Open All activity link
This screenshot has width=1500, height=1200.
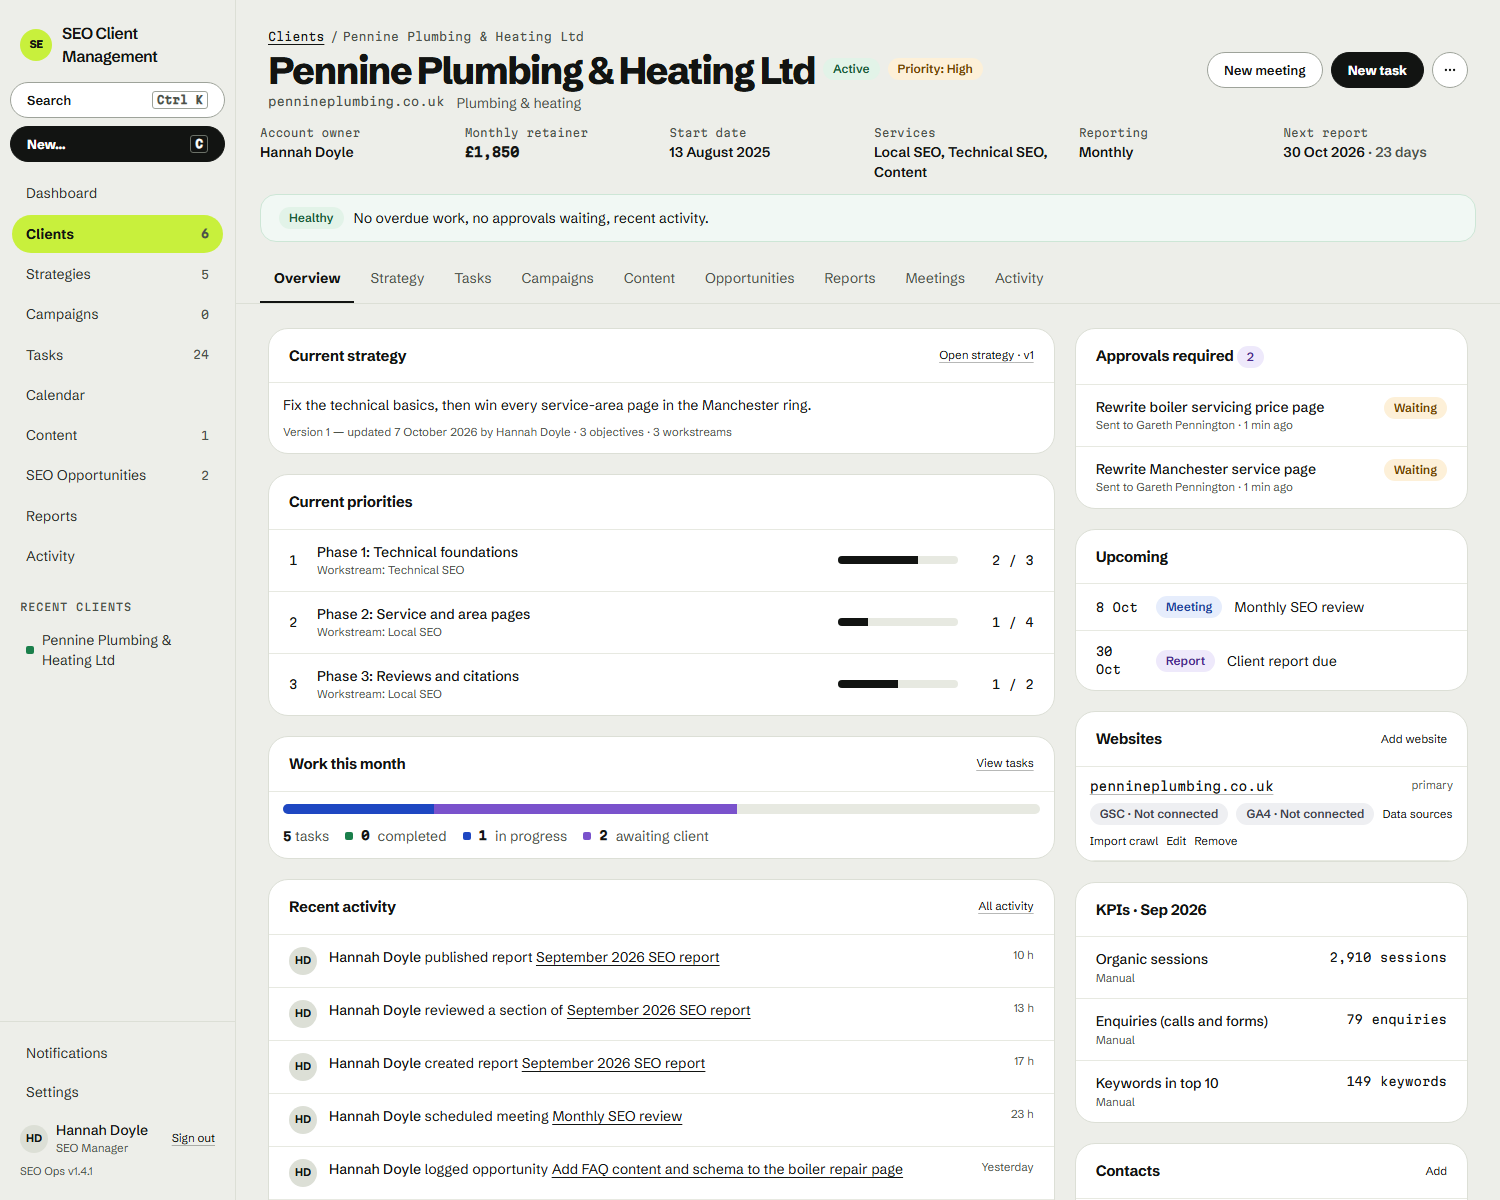point(1006,906)
